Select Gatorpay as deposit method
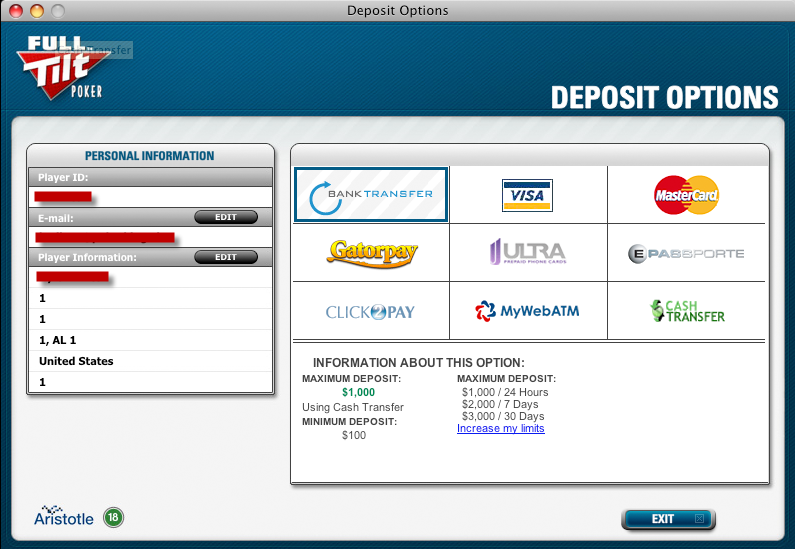 pos(371,253)
